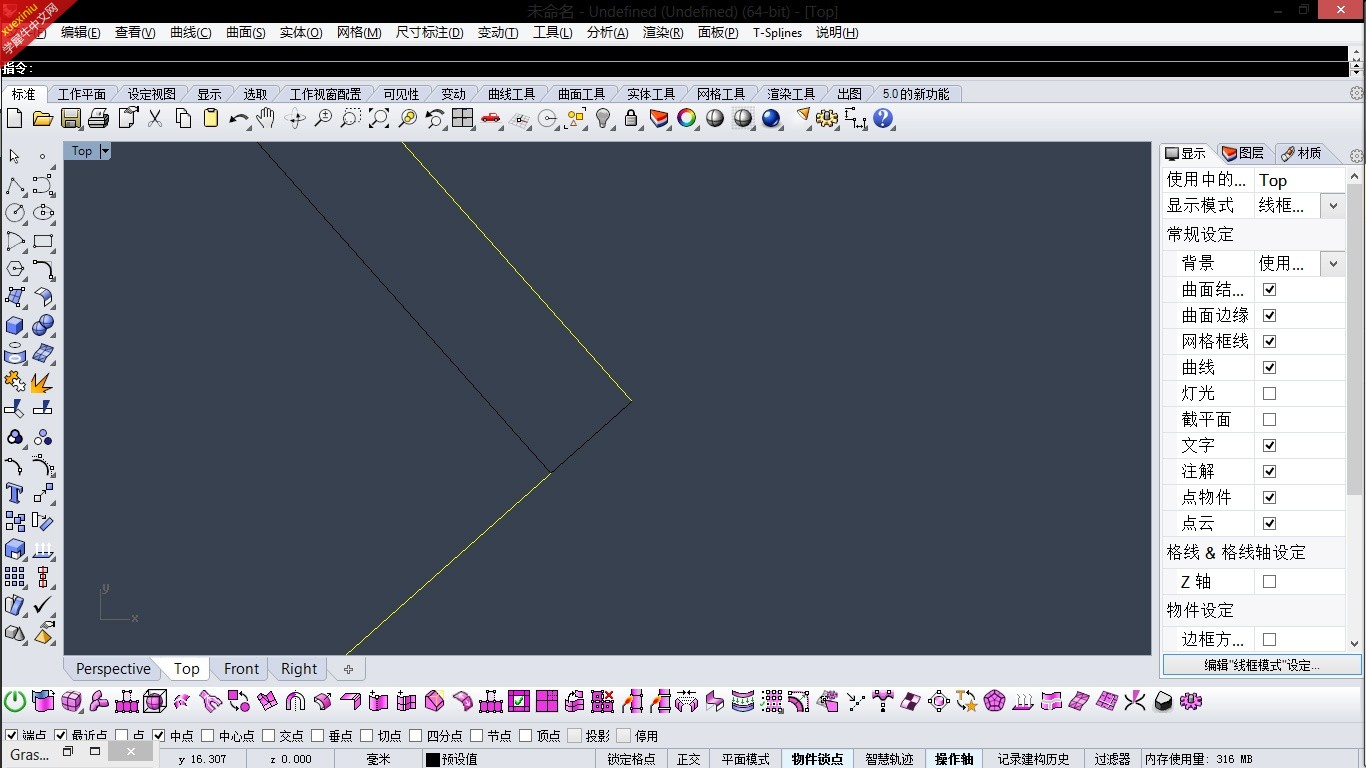Select the Pan hand tool
Screen dimensions: 1366x768
point(265,118)
